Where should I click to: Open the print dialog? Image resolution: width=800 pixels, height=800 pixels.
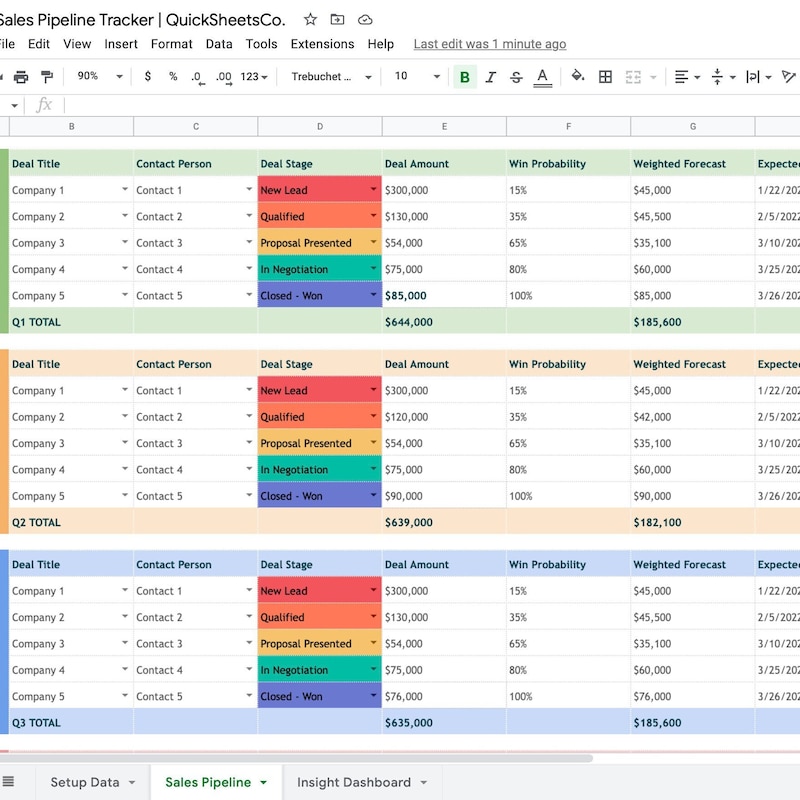point(20,76)
